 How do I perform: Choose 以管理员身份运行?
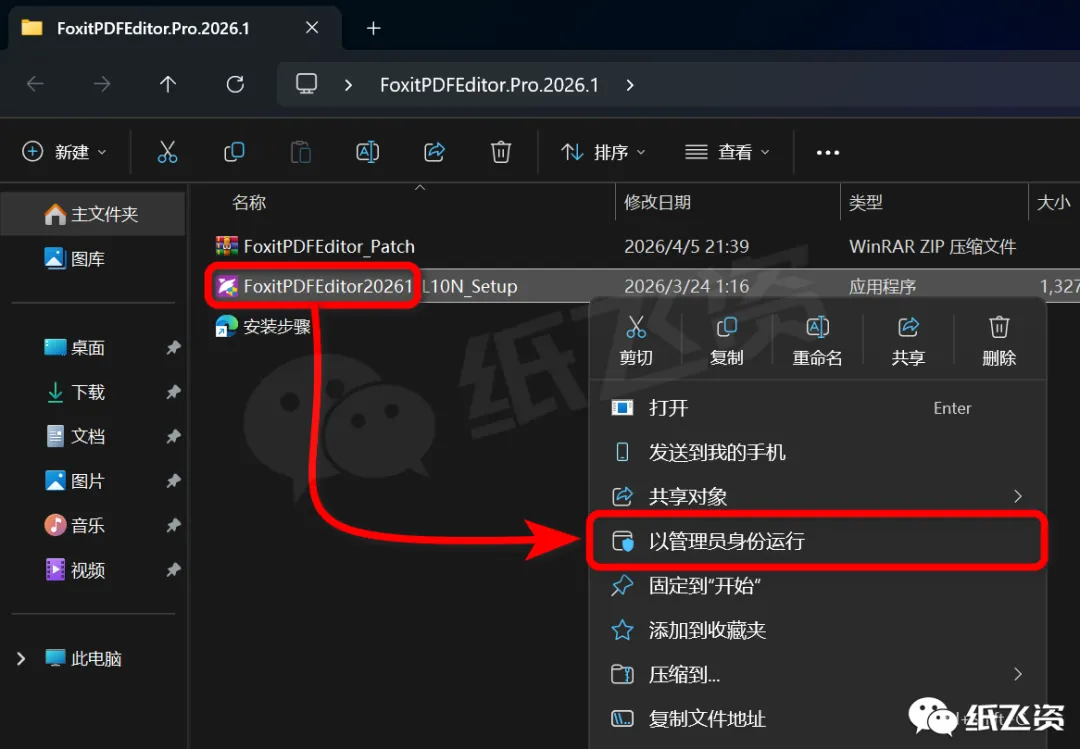818,541
